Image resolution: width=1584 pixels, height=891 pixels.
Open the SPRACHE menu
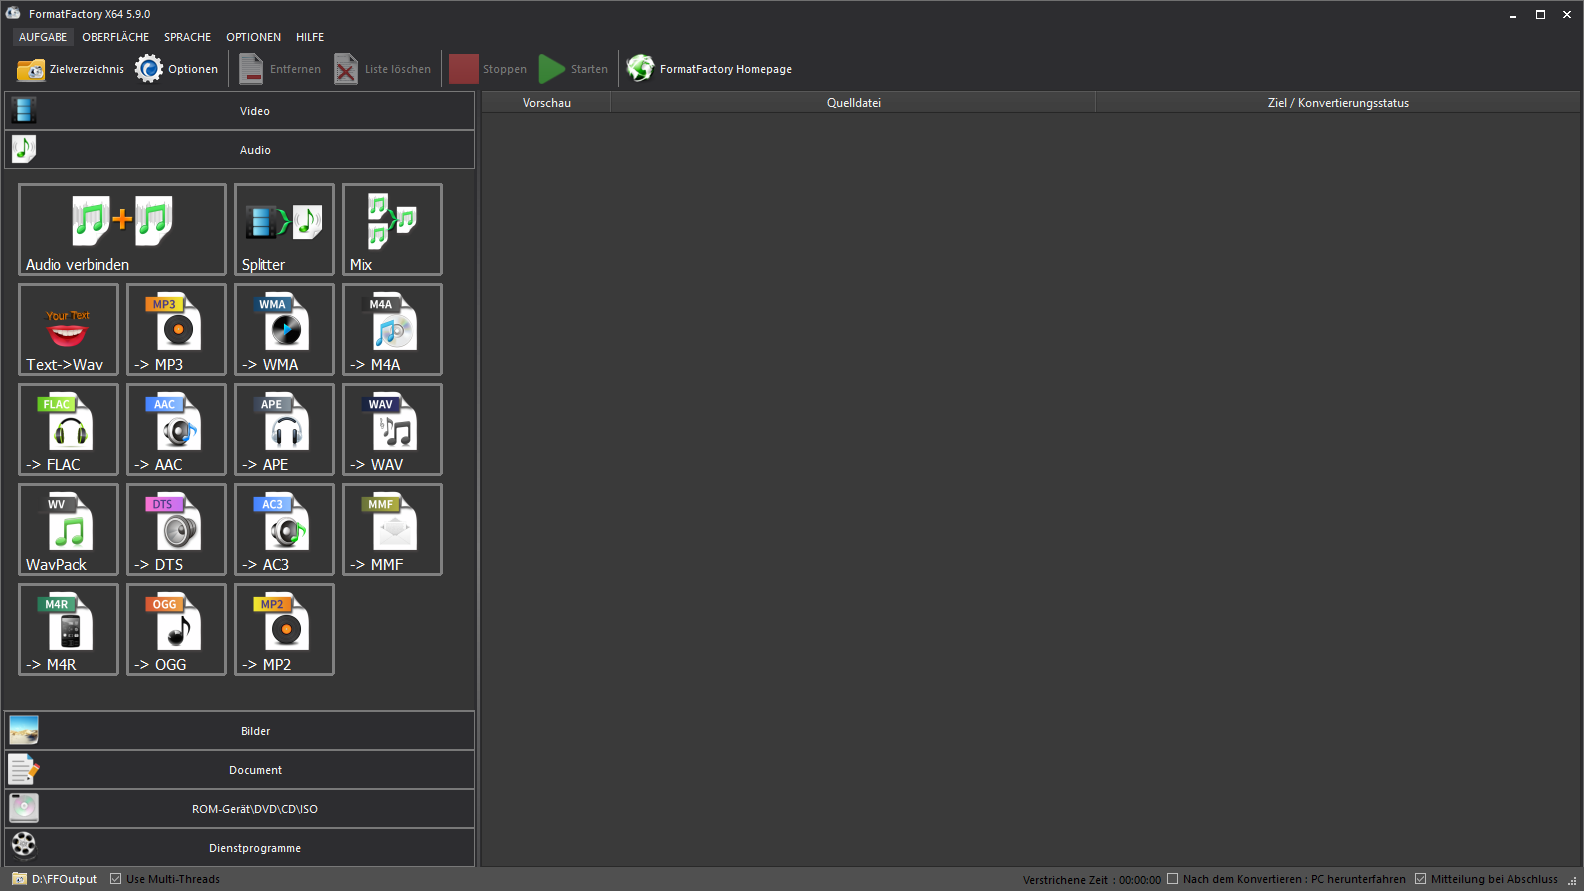pyautogui.click(x=188, y=37)
